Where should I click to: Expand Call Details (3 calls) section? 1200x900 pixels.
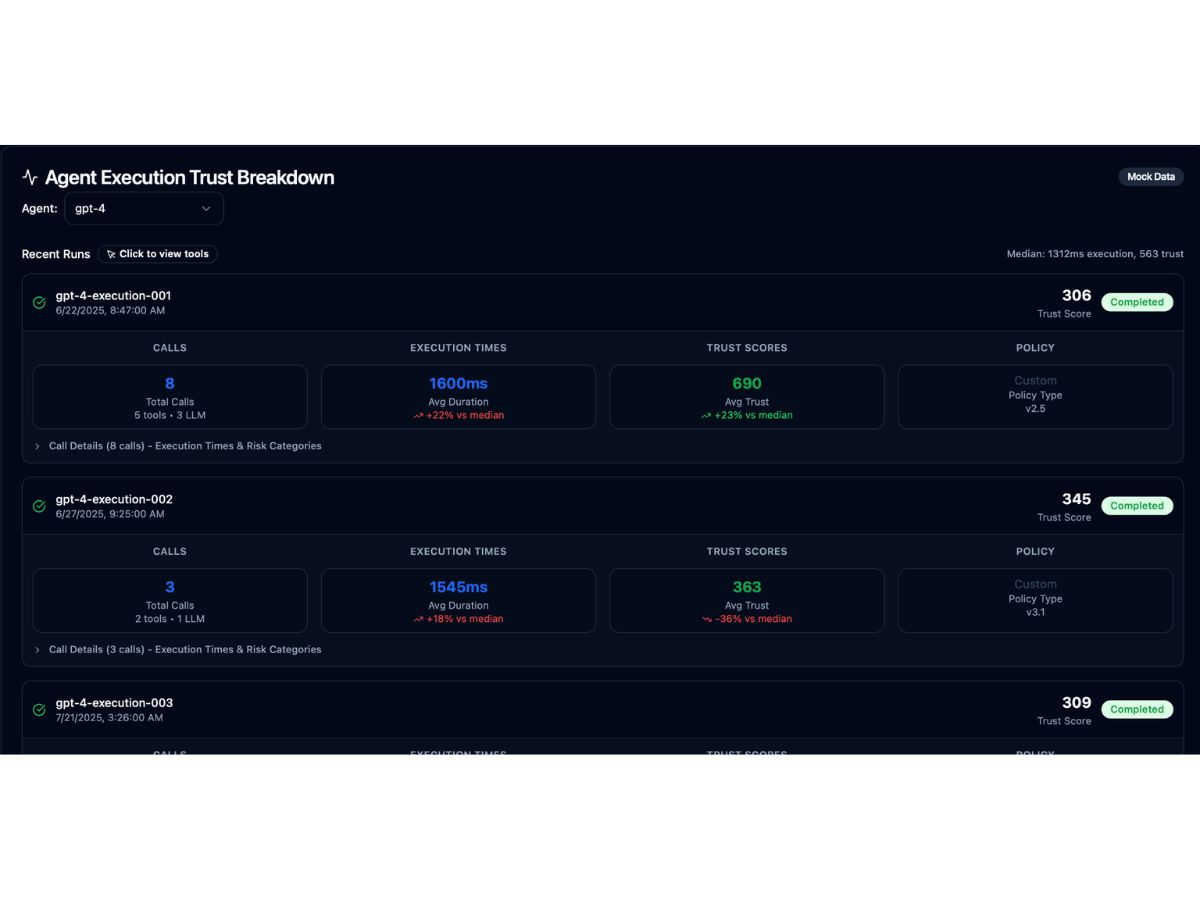tap(178, 649)
